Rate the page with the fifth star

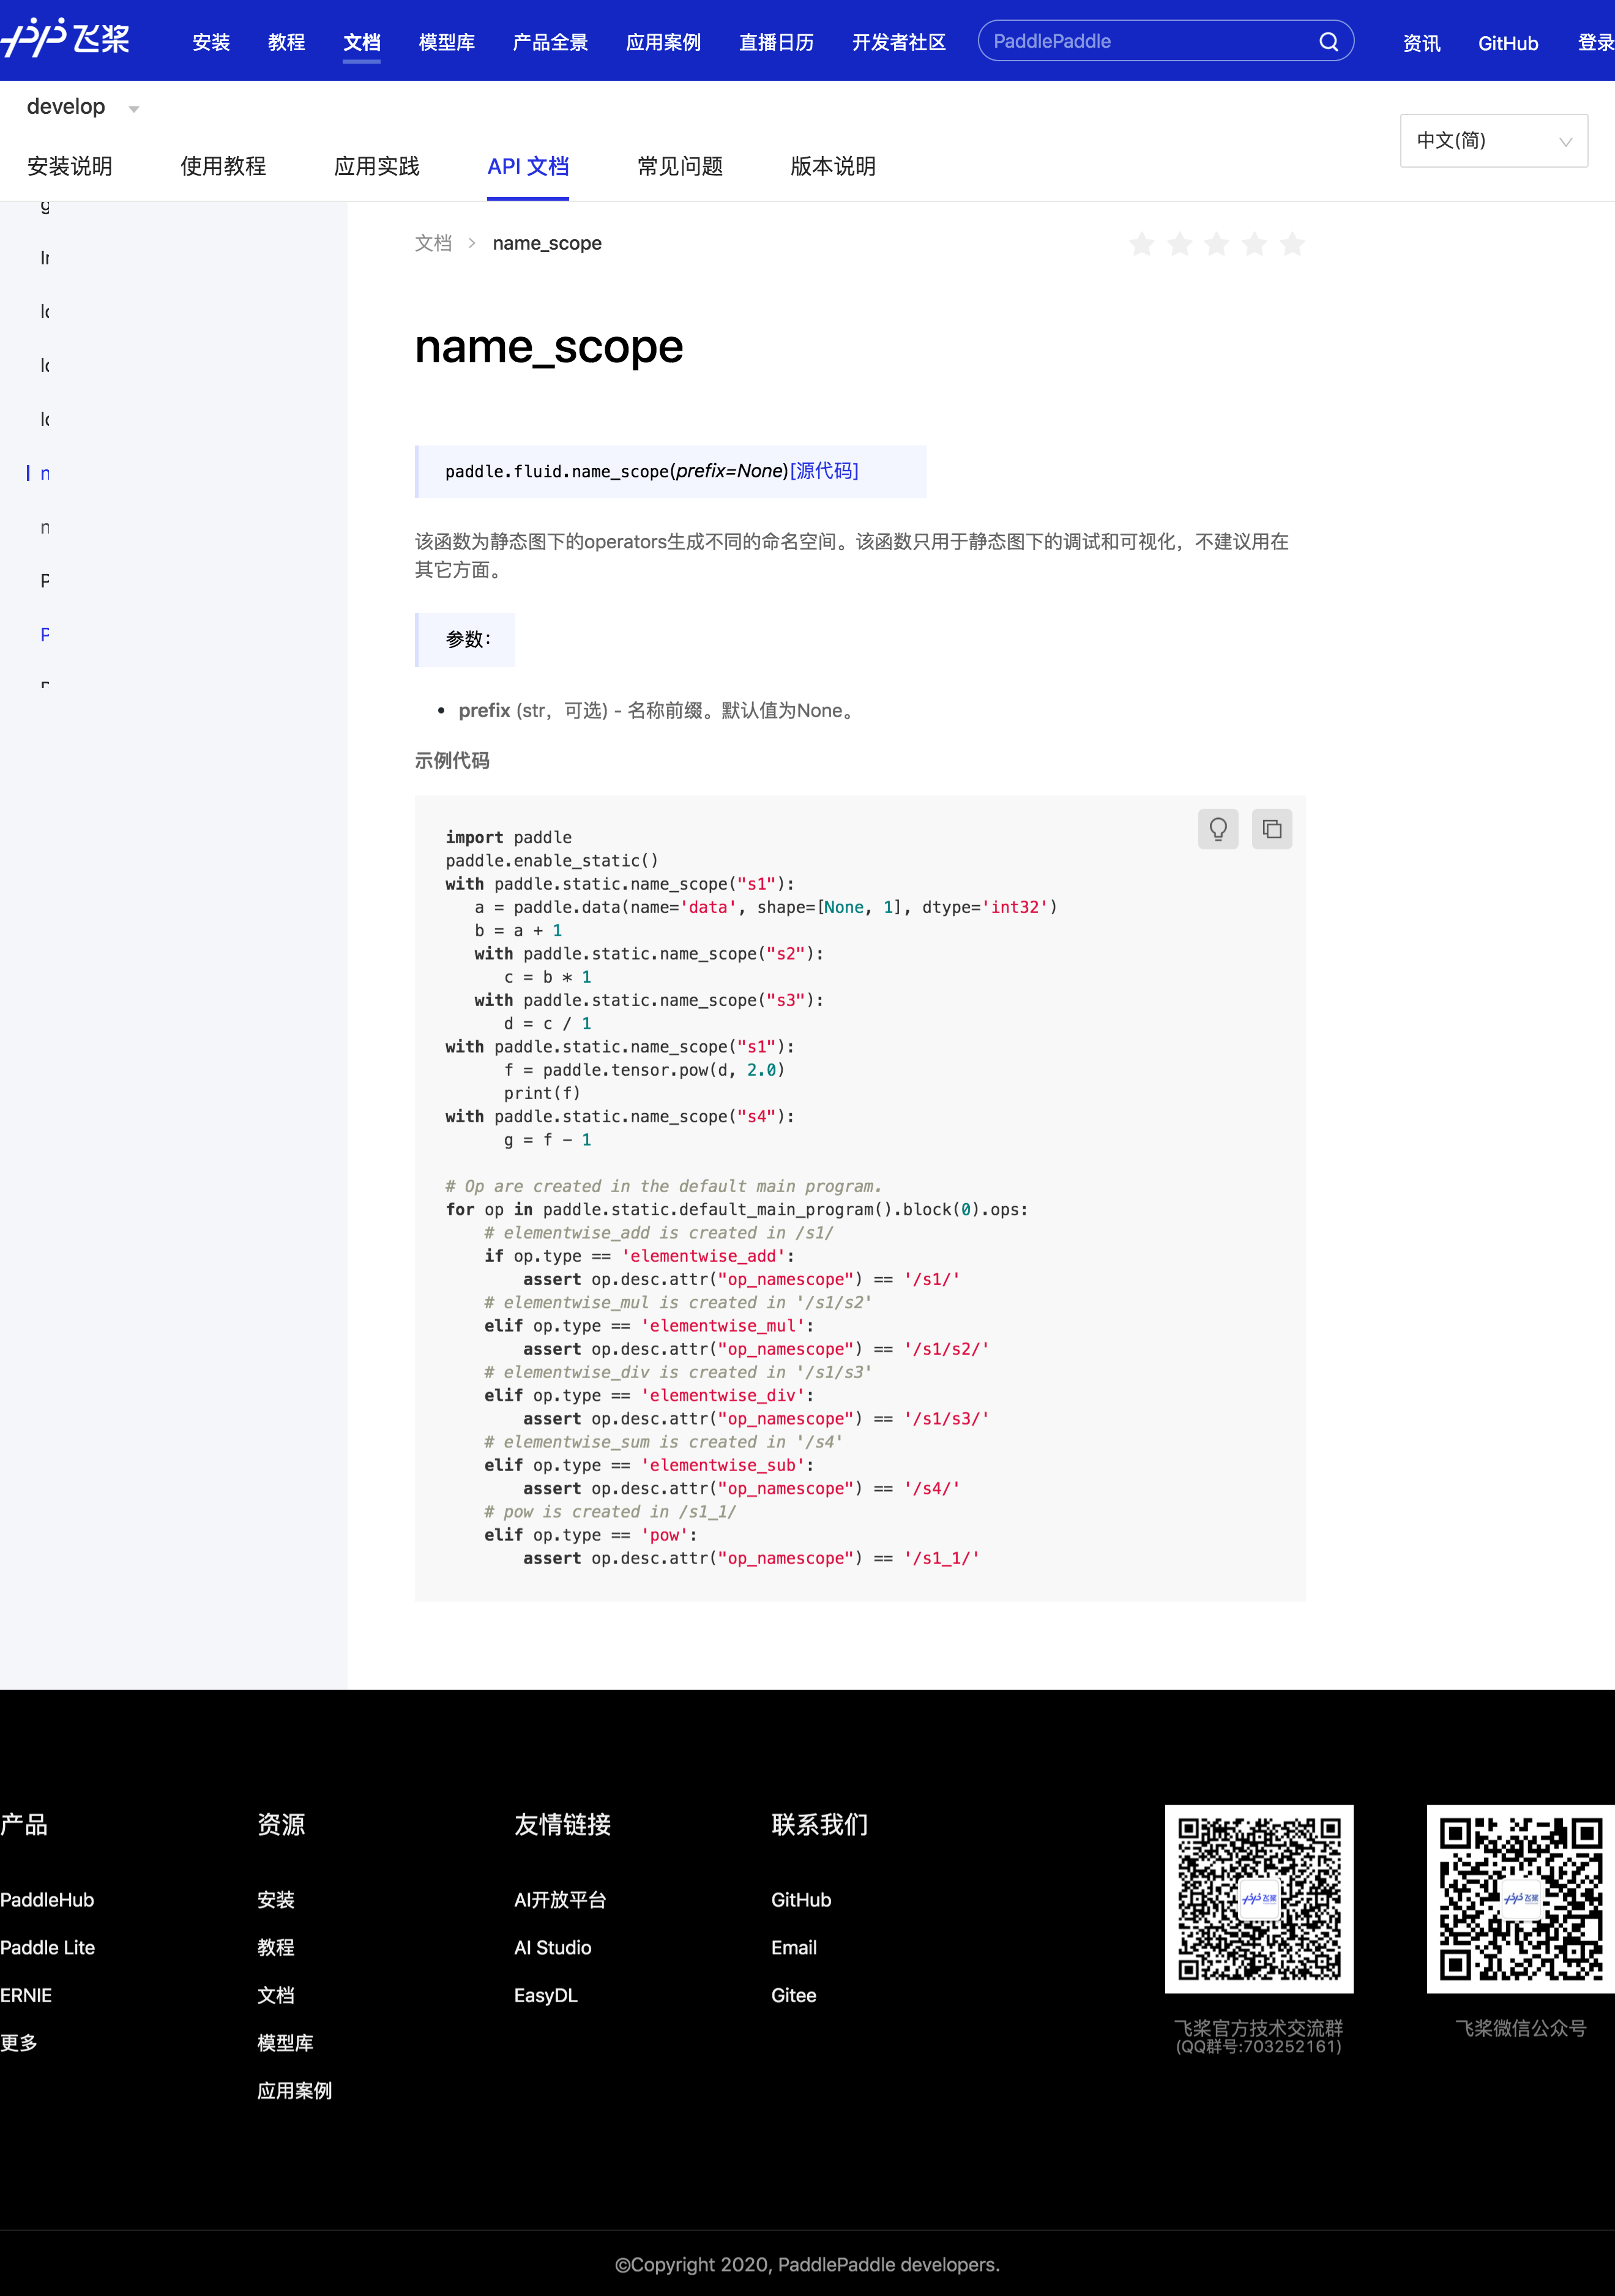pyautogui.click(x=1292, y=244)
